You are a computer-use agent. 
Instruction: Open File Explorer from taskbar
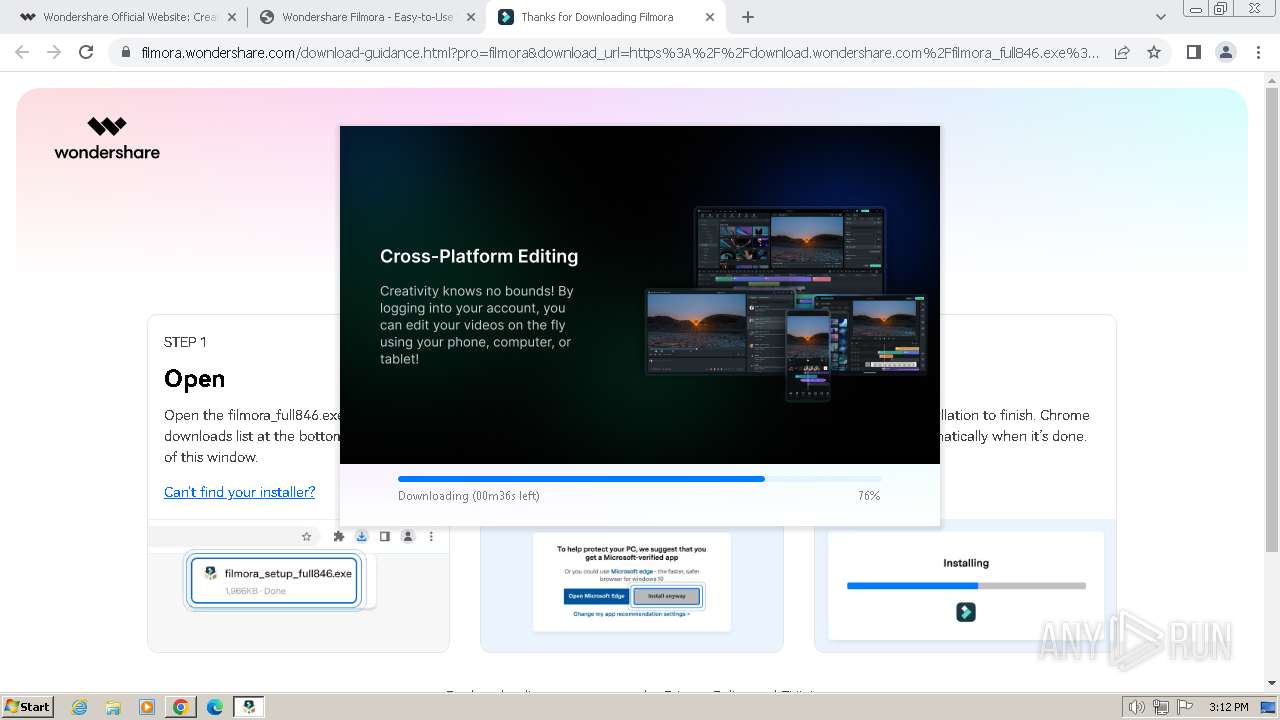click(x=113, y=707)
